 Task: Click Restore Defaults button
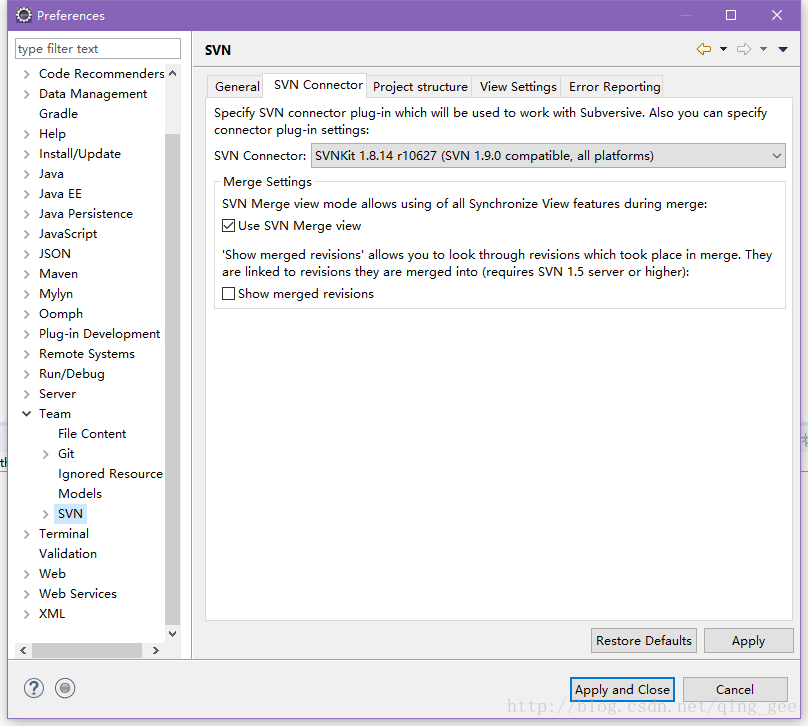[x=644, y=640]
